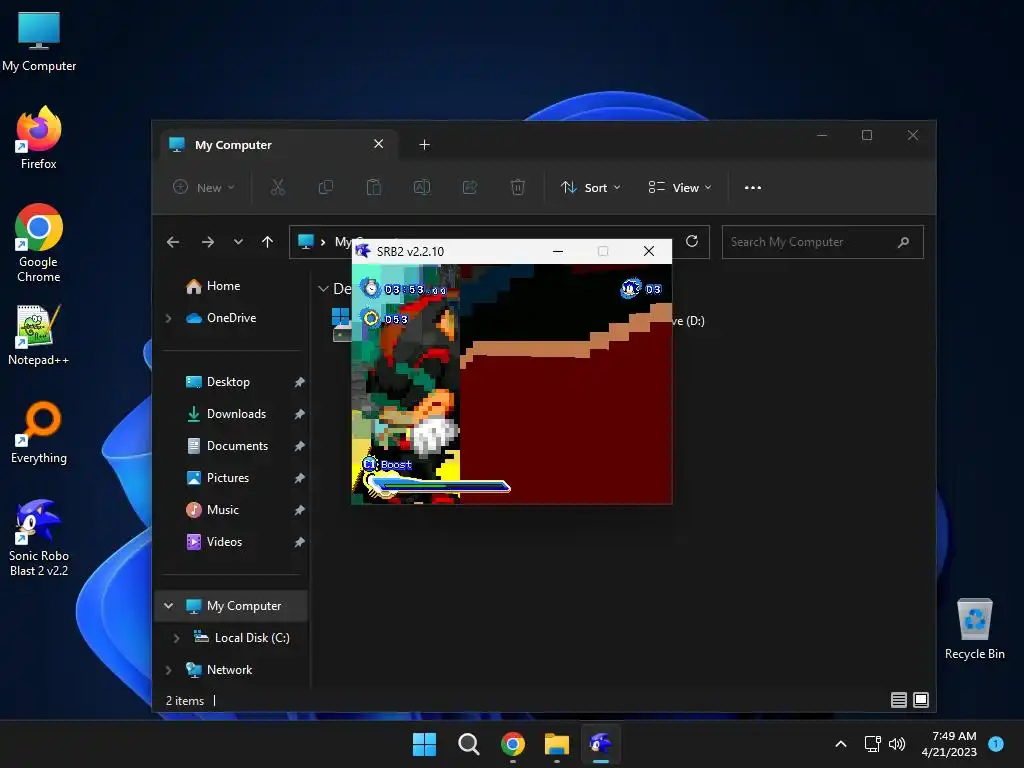Click the SRB2 Boost gauge bar
Screen dimensions: 1024x768
tap(438, 486)
